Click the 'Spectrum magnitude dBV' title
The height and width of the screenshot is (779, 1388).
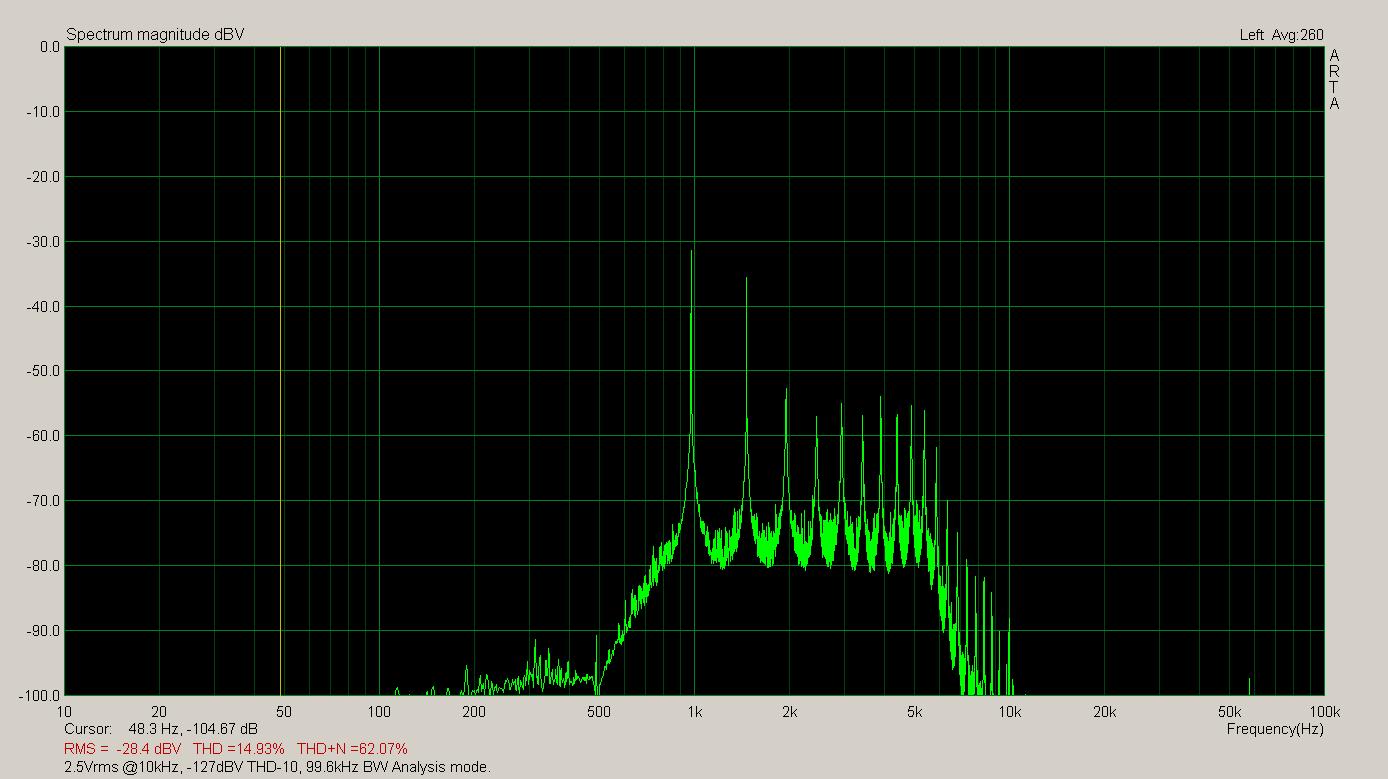[155, 35]
